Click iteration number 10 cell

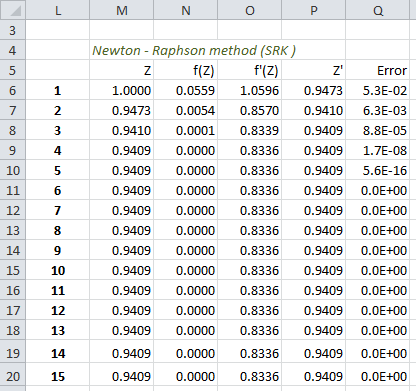pos(58,270)
